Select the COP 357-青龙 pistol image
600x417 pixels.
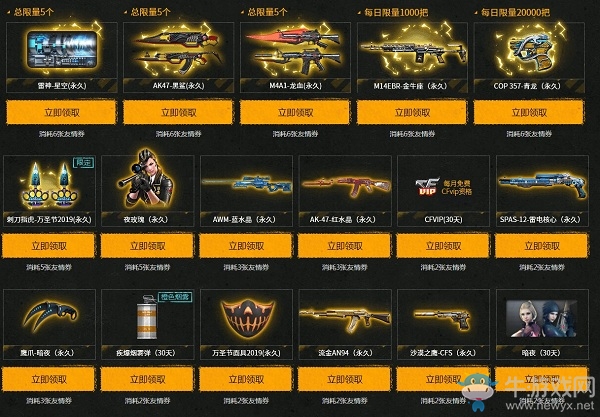click(529, 50)
